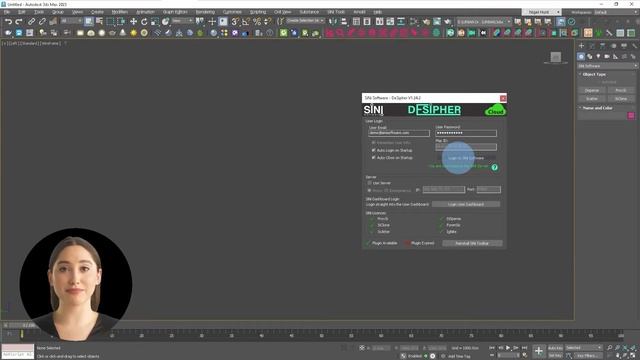Image resolution: width=640 pixels, height=360 pixels.
Task: Go to the end frame
Action: [x=524, y=348]
